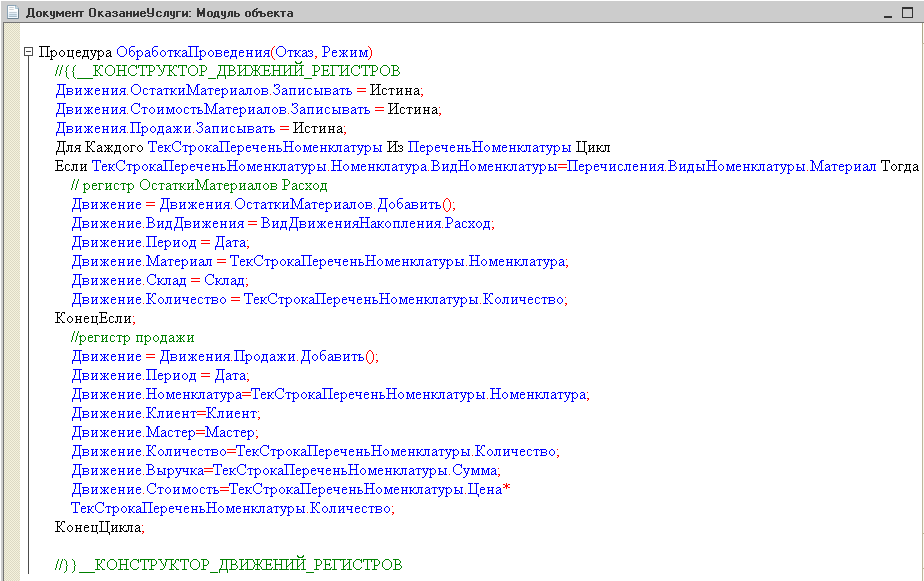Click line 'Движение.Склад = Склад;'
The height and width of the screenshot is (581, 924).
[160, 280]
